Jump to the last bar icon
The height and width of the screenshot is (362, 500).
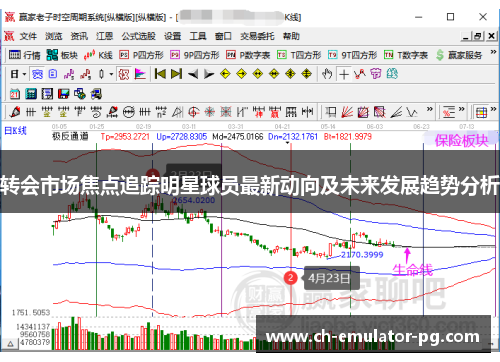point(176,74)
